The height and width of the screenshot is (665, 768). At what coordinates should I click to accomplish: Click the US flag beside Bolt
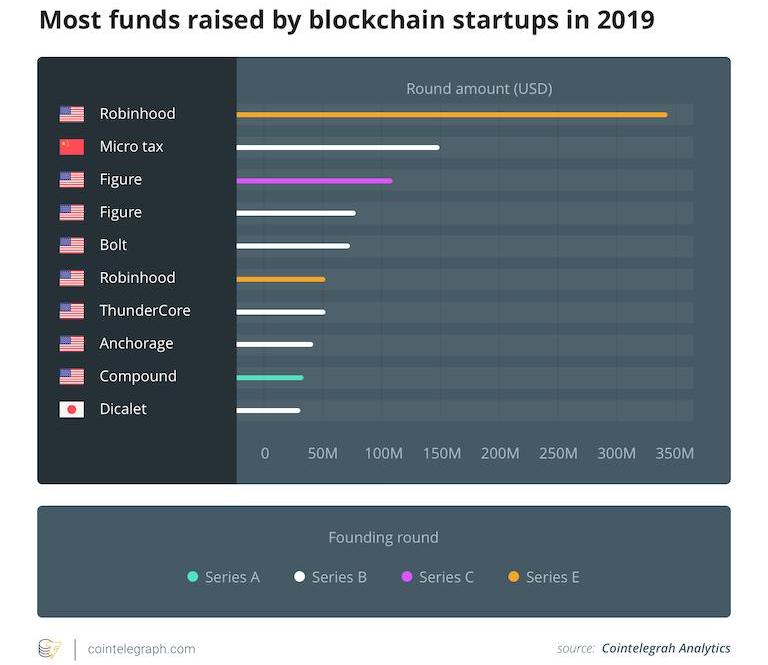[x=71, y=245]
